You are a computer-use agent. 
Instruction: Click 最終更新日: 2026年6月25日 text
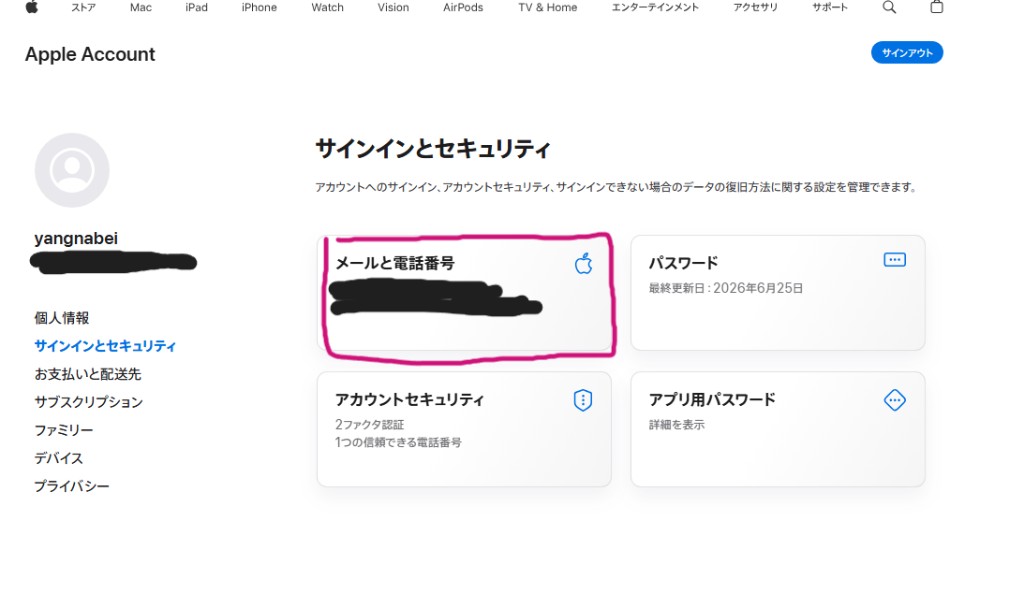click(726, 288)
